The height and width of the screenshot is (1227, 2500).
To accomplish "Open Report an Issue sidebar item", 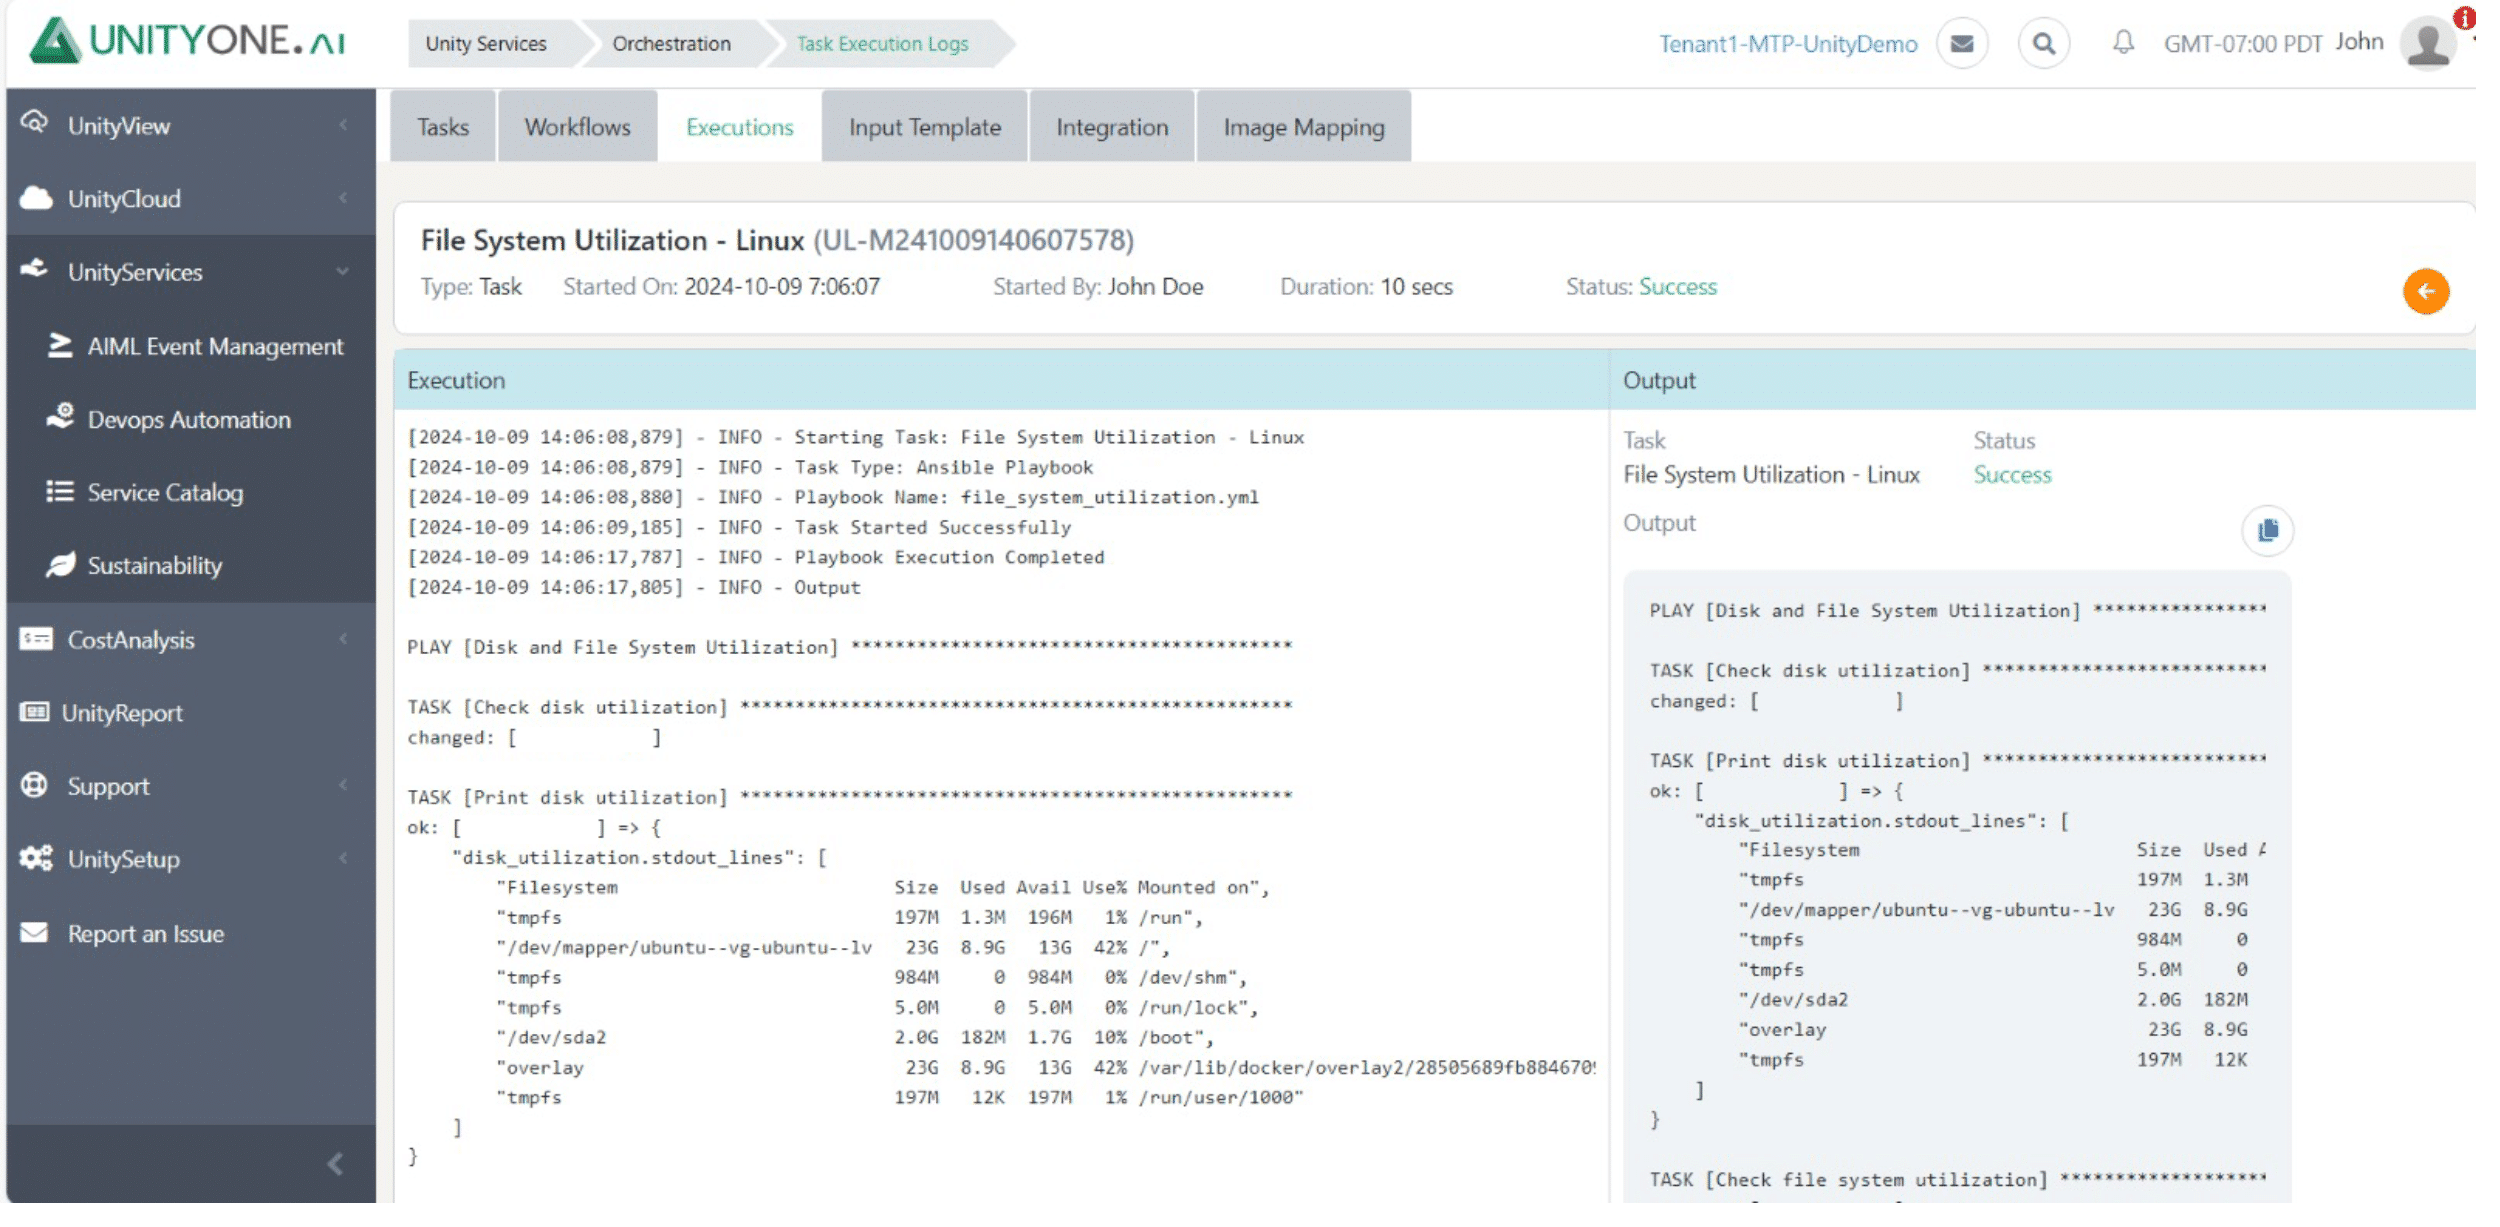I will click(146, 934).
